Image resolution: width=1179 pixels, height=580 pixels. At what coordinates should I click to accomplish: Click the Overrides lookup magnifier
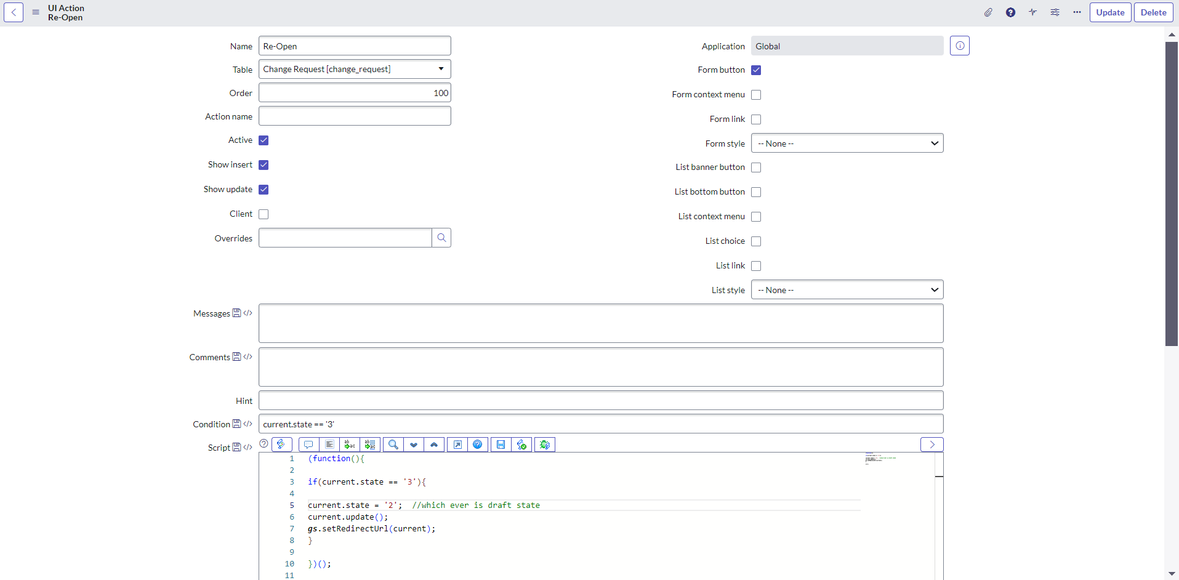pyautogui.click(x=441, y=238)
